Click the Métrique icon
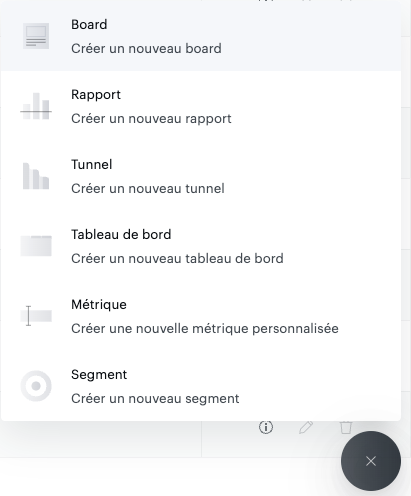Image resolution: width=411 pixels, height=496 pixels. tap(36, 316)
